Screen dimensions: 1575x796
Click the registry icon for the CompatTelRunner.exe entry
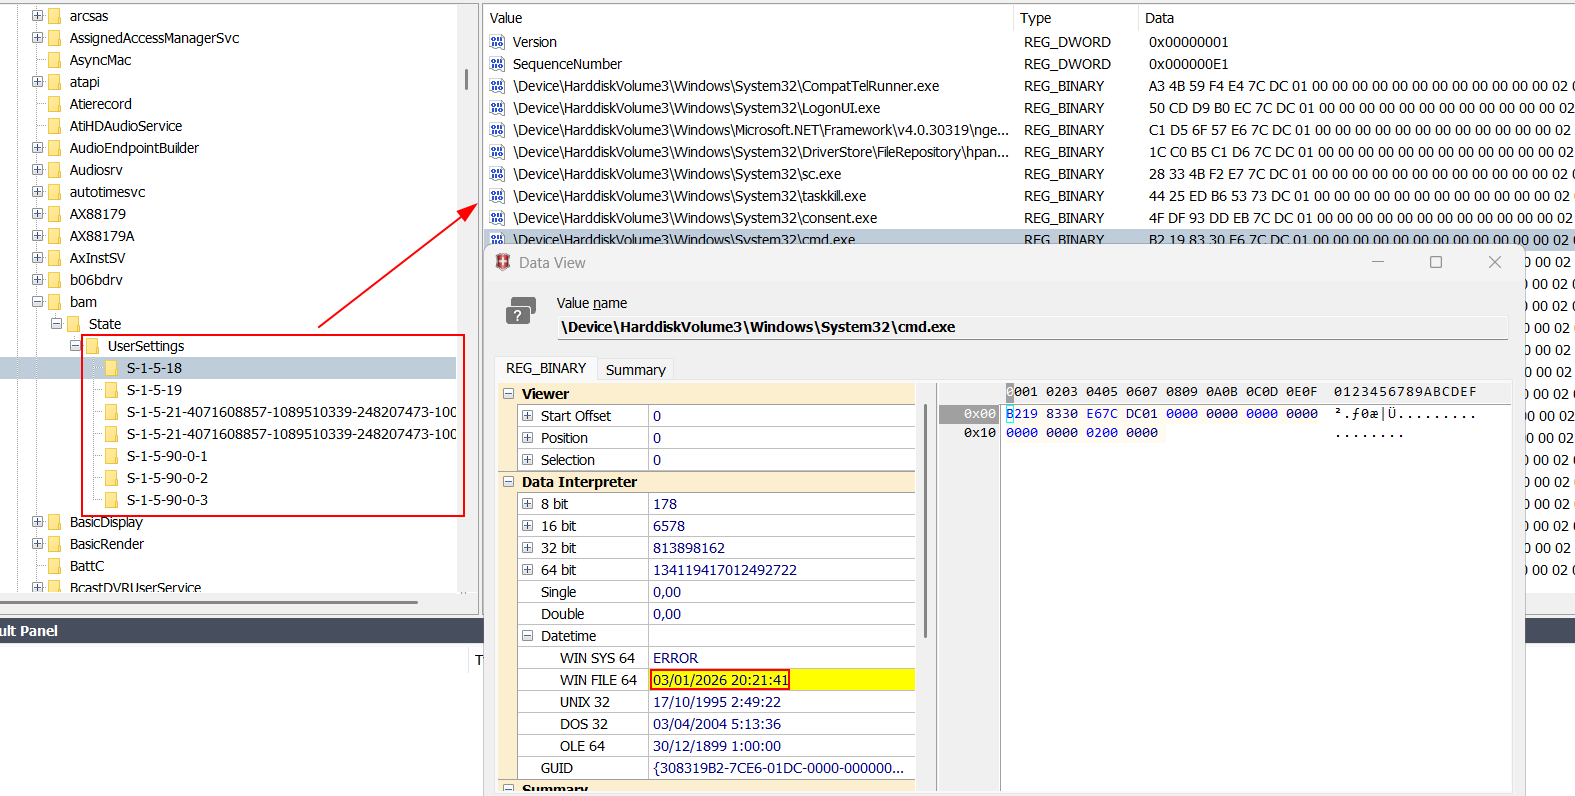[497, 86]
